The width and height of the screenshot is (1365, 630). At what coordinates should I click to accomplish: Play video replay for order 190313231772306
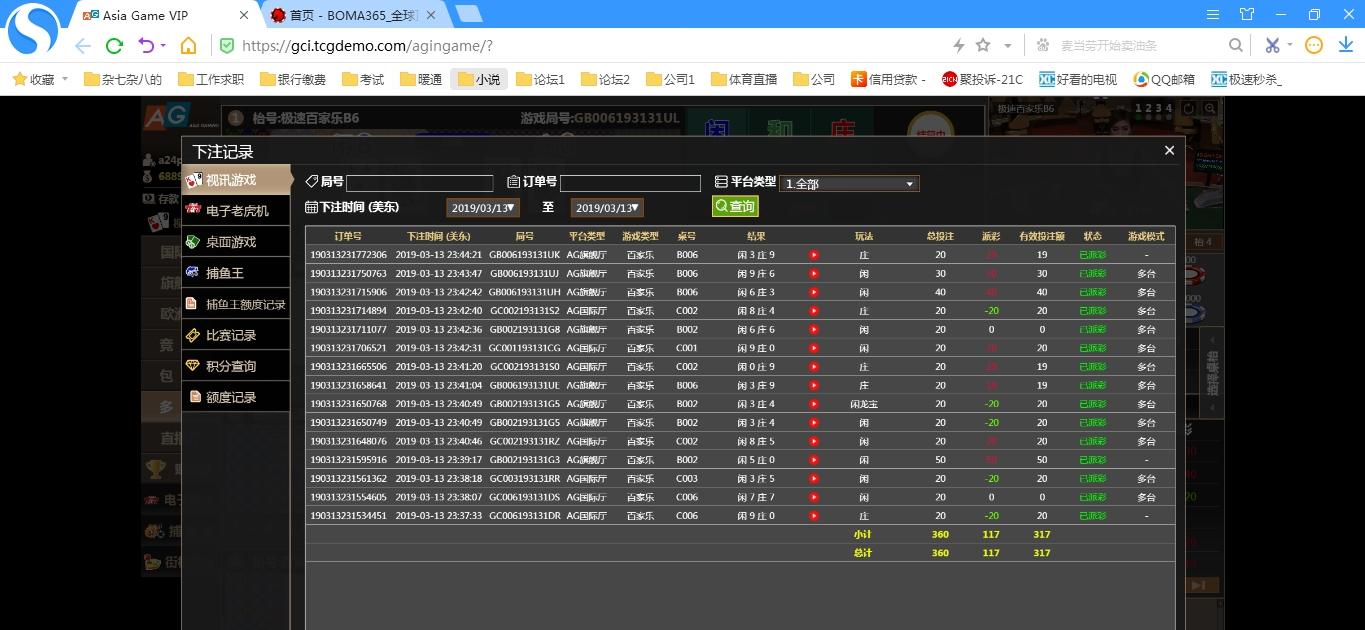814,255
